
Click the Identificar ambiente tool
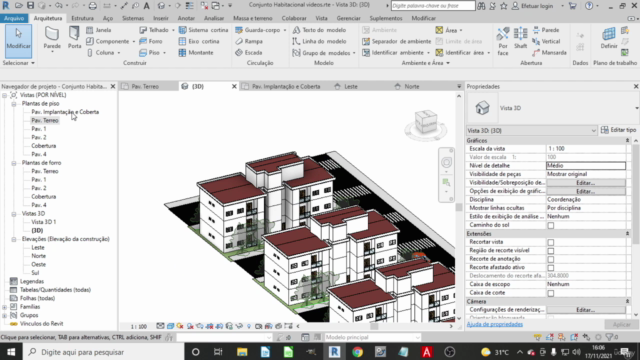pos(393,53)
